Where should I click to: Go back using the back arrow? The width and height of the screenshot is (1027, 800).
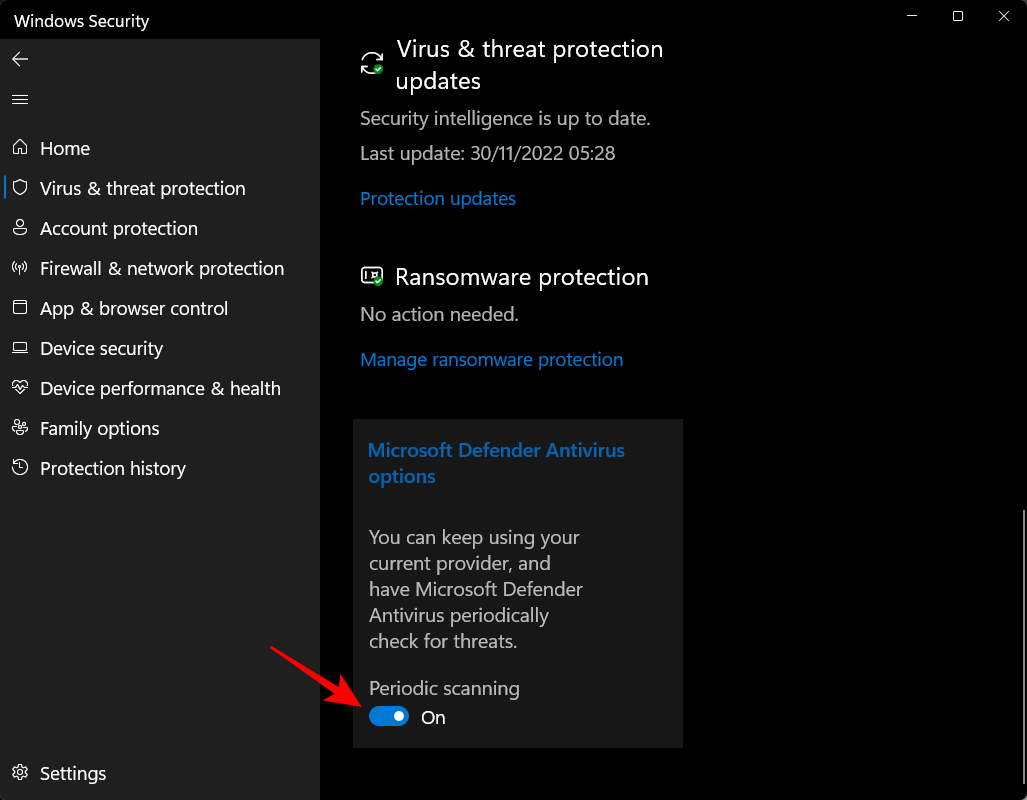pyautogui.click(x=20, y=59)
